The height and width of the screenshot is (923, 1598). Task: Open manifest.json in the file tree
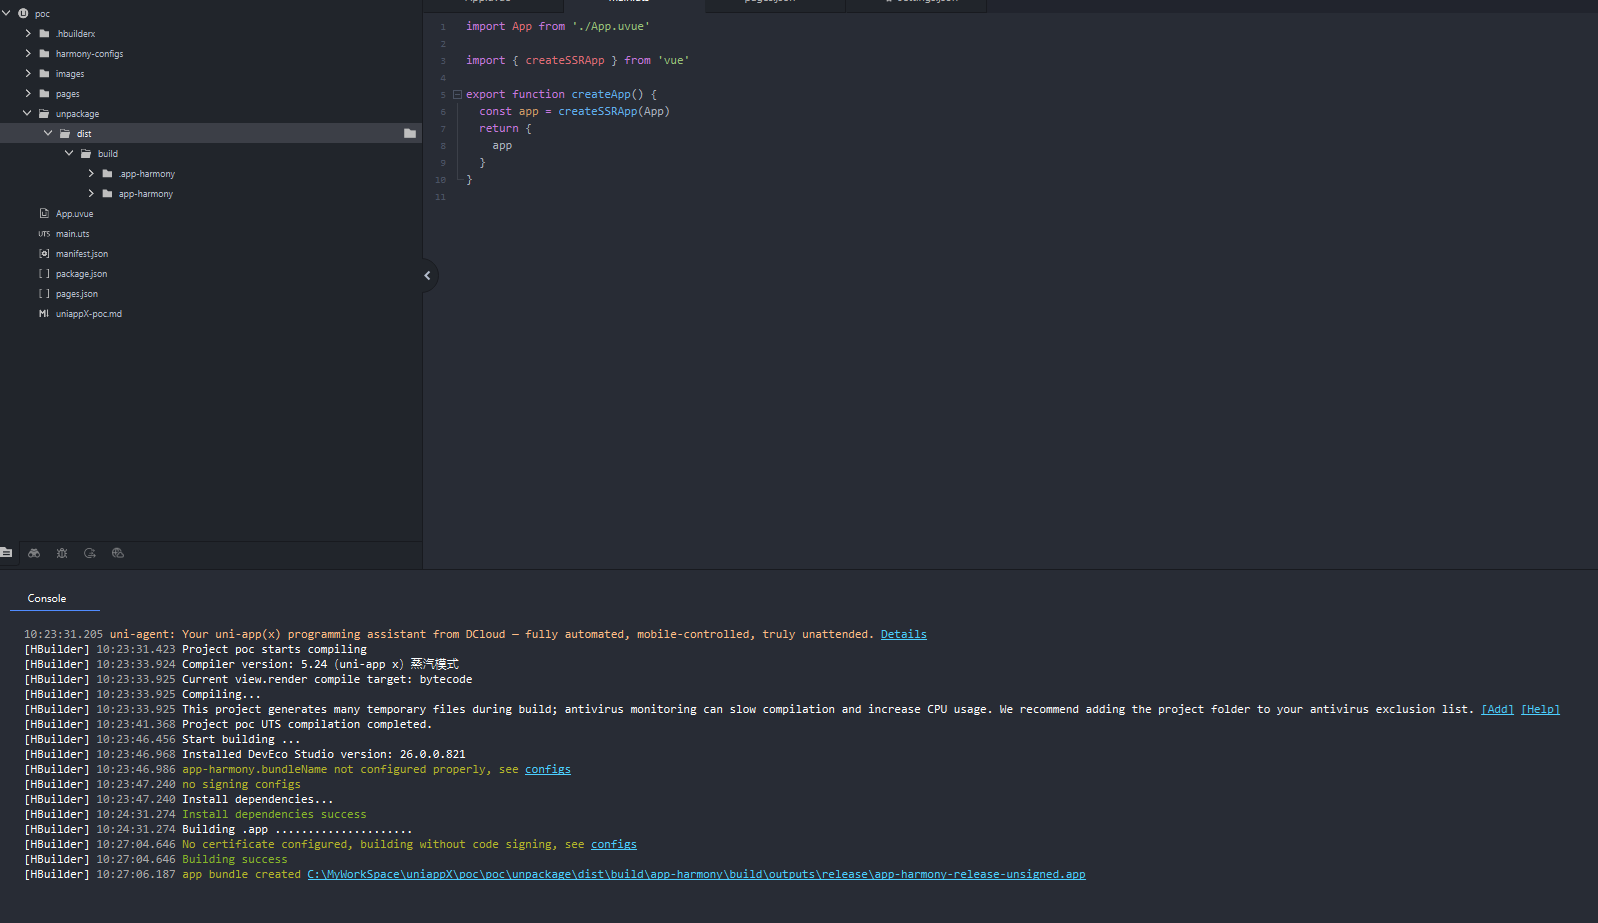pyautogui.click(x=81, y=254)
